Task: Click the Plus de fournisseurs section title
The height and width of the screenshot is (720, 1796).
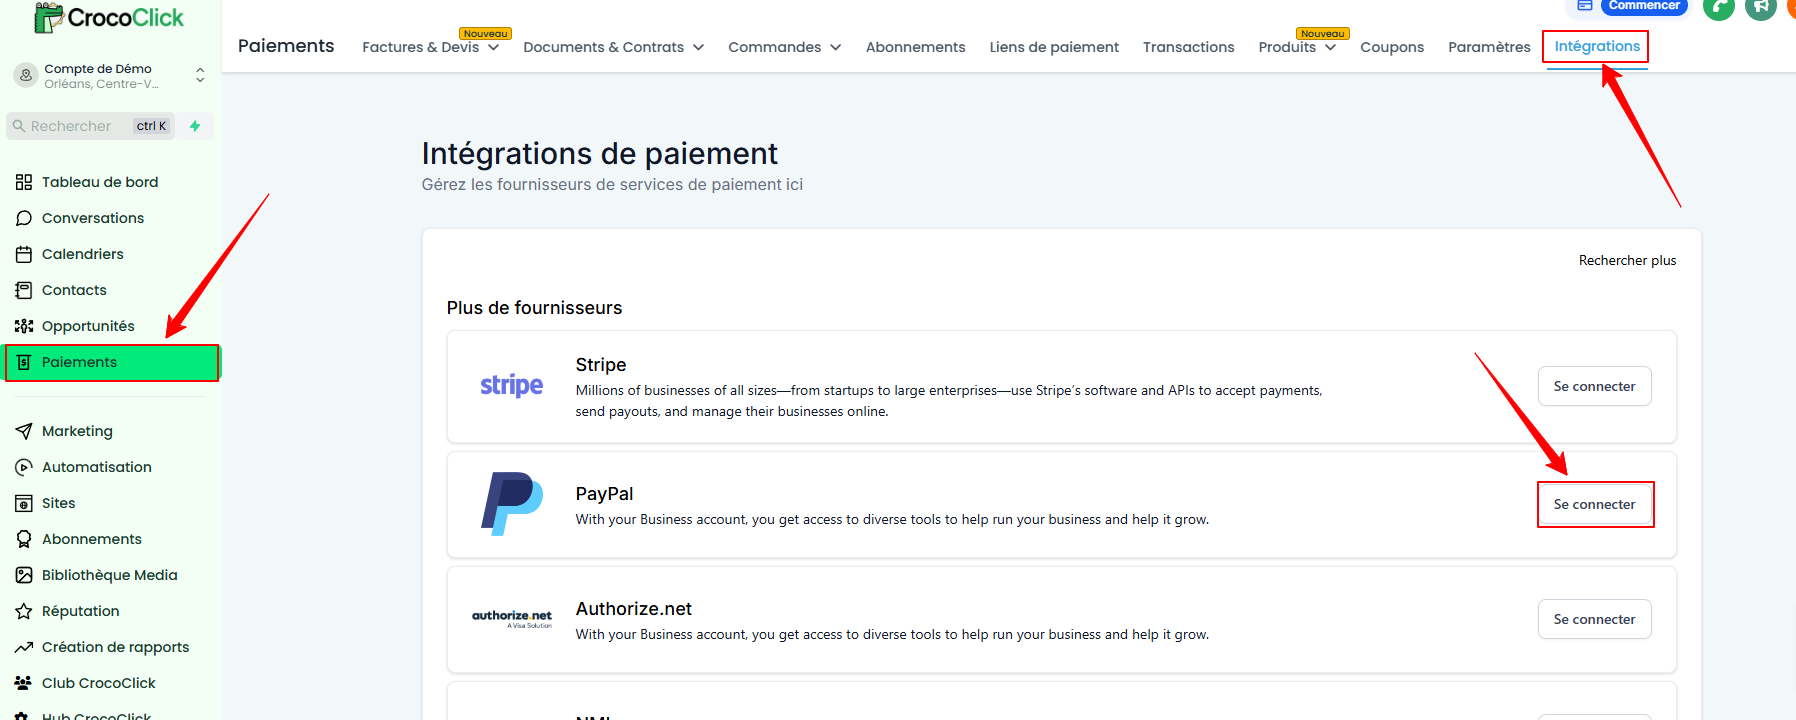Action: (x=534, y=308)
